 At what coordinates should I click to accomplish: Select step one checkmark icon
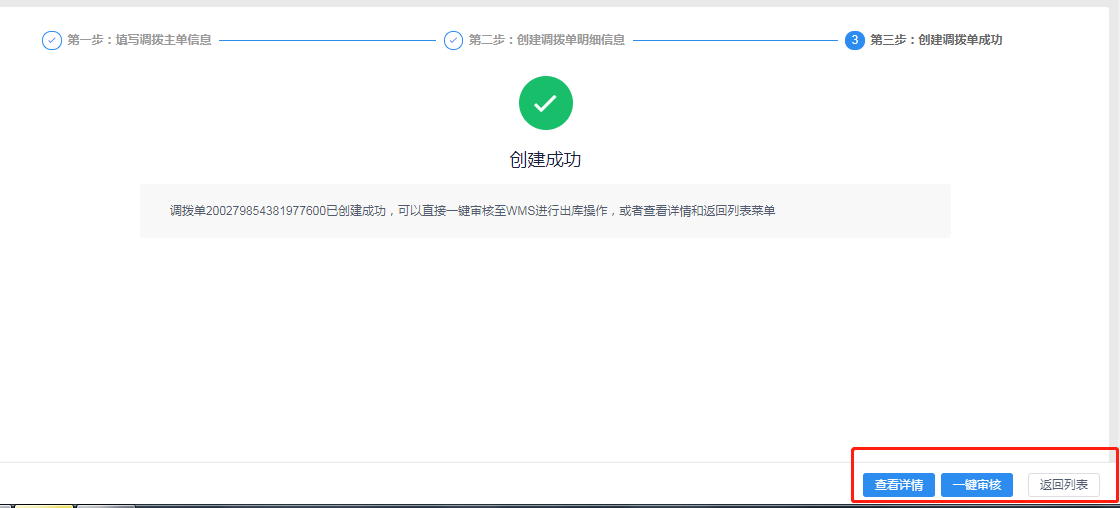coord(51,40)
